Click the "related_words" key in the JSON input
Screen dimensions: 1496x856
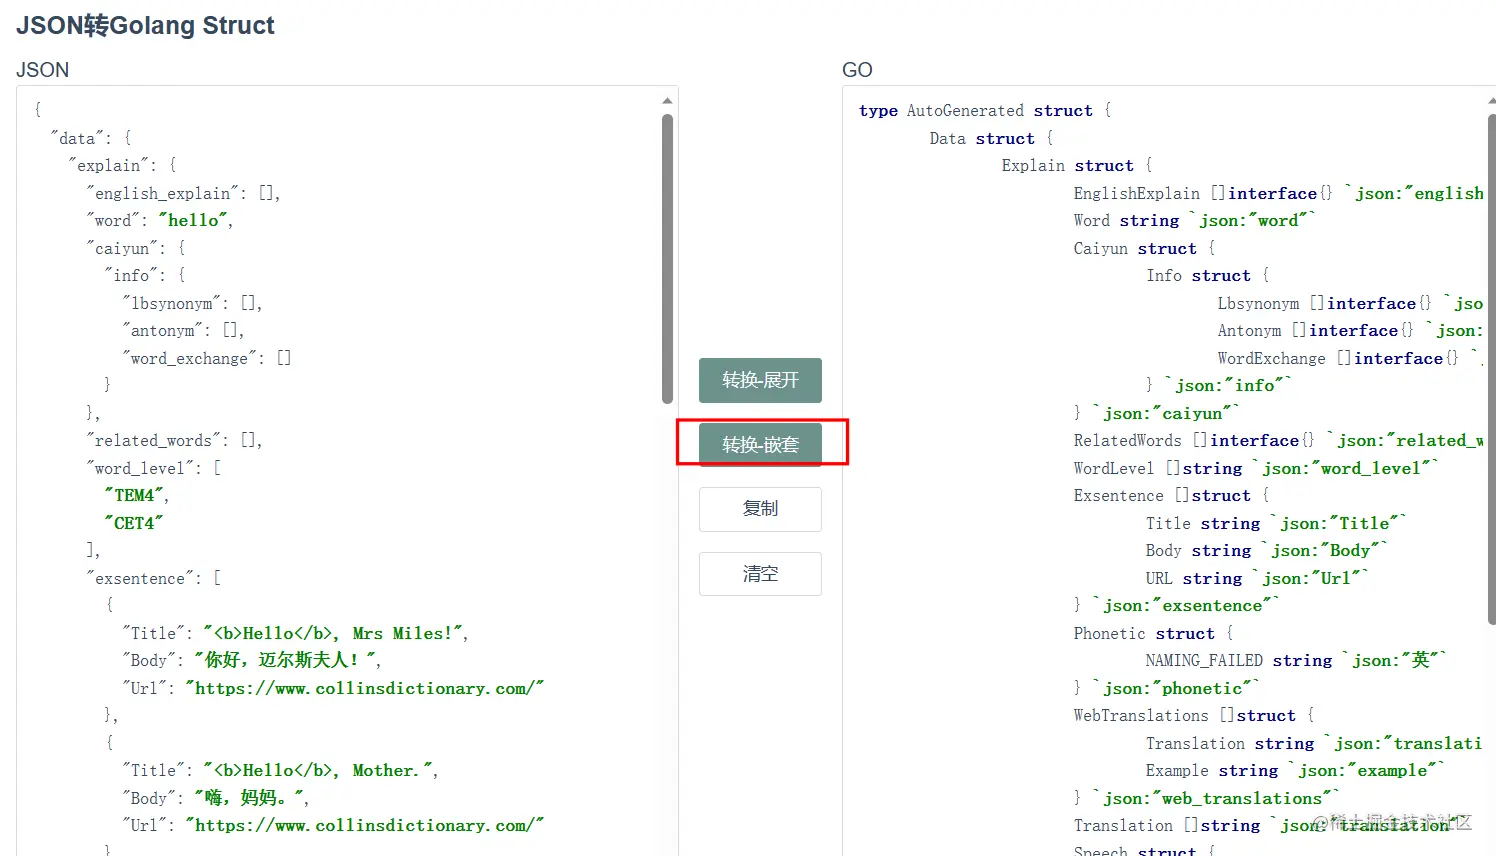(x=153, y=440)
